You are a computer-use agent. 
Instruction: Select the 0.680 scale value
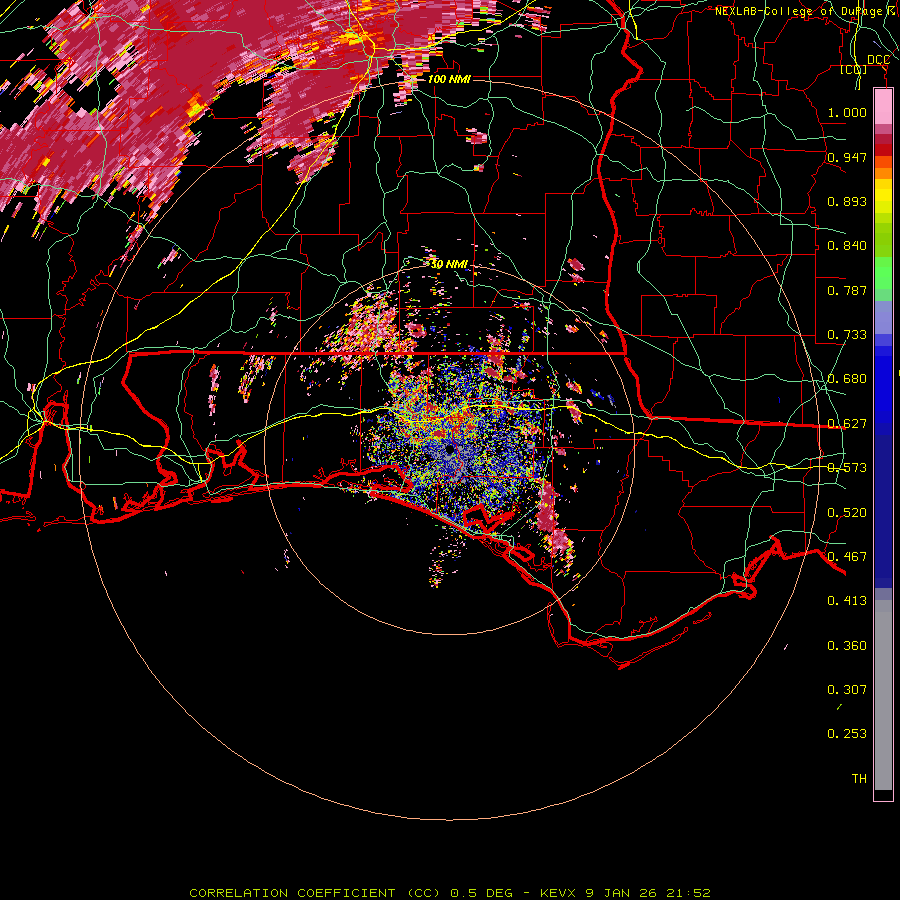pyautogui.click(x=847, y=379)
